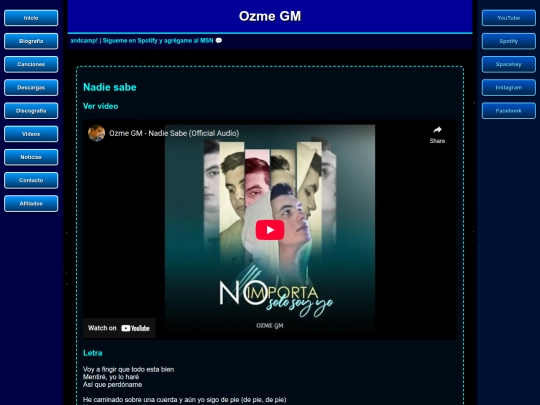Open the Noticias section
The image size is (540, 405).
[31, 157]
